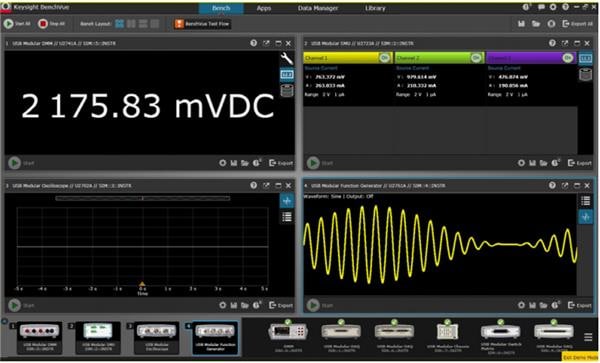Screen dimensions: 600x363
Task: Start the oscilloscope panel acquisition
Action: (15, 305)
